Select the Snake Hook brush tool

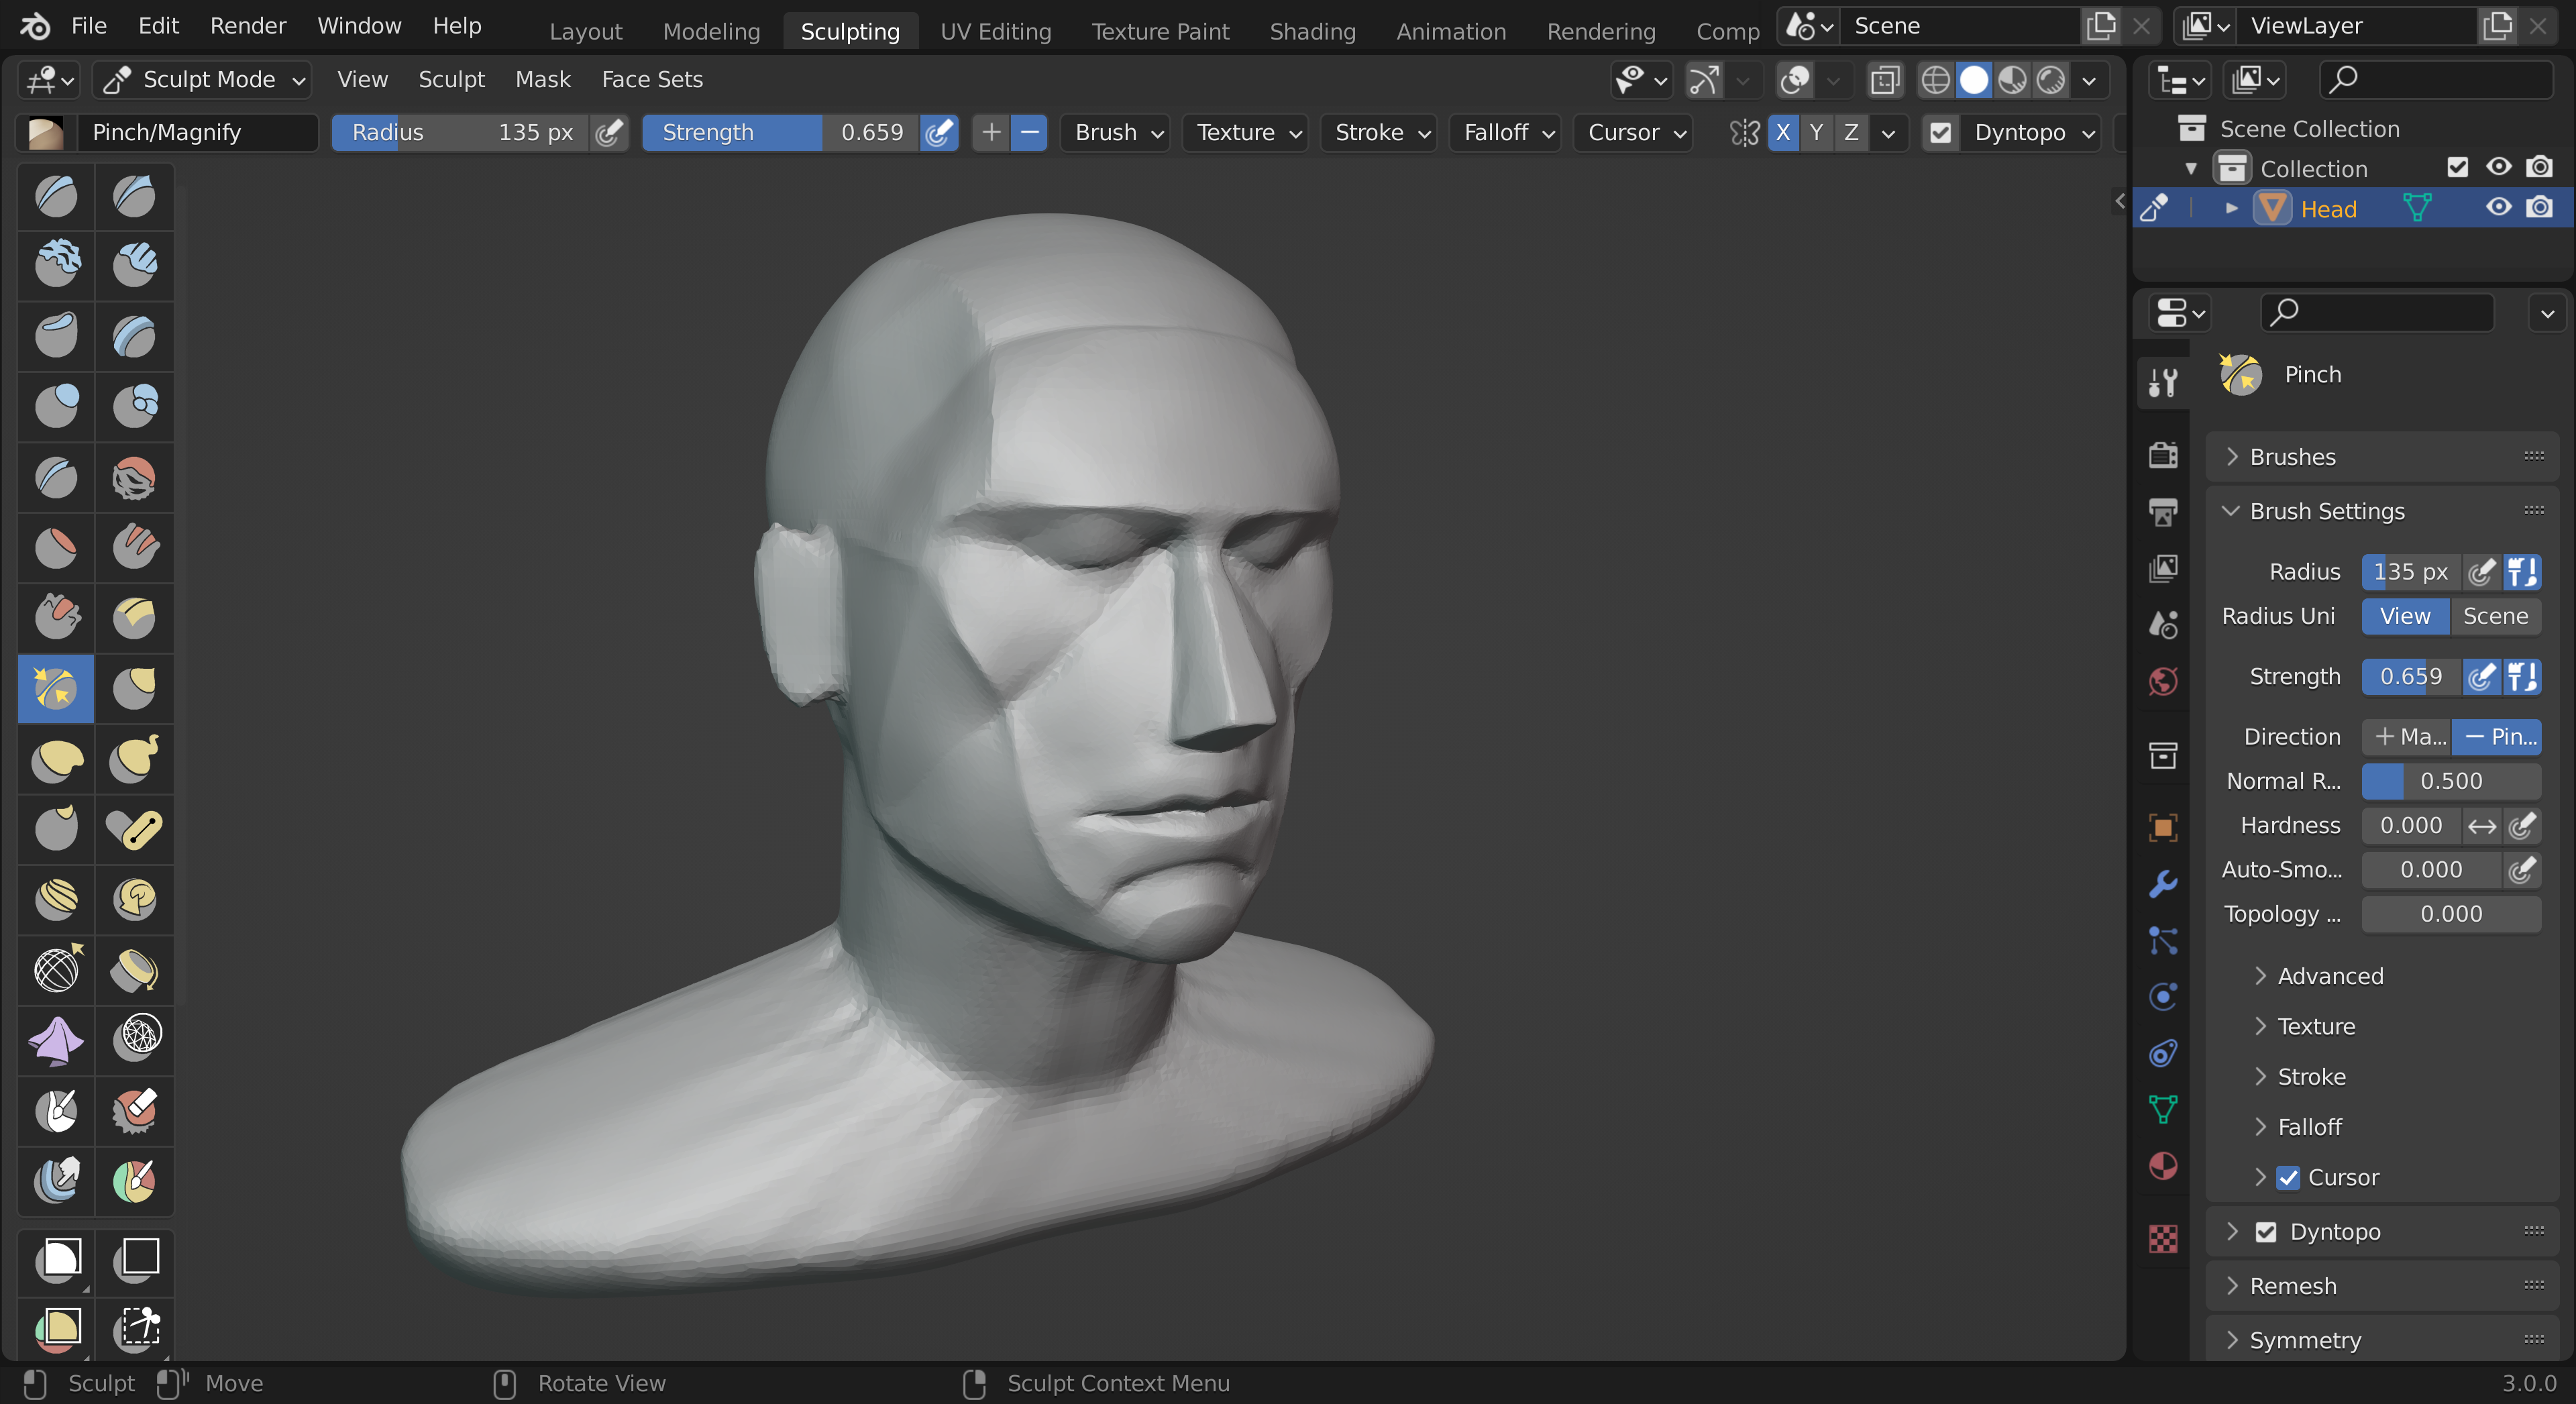pyautogui.click(x=134, y=759)
